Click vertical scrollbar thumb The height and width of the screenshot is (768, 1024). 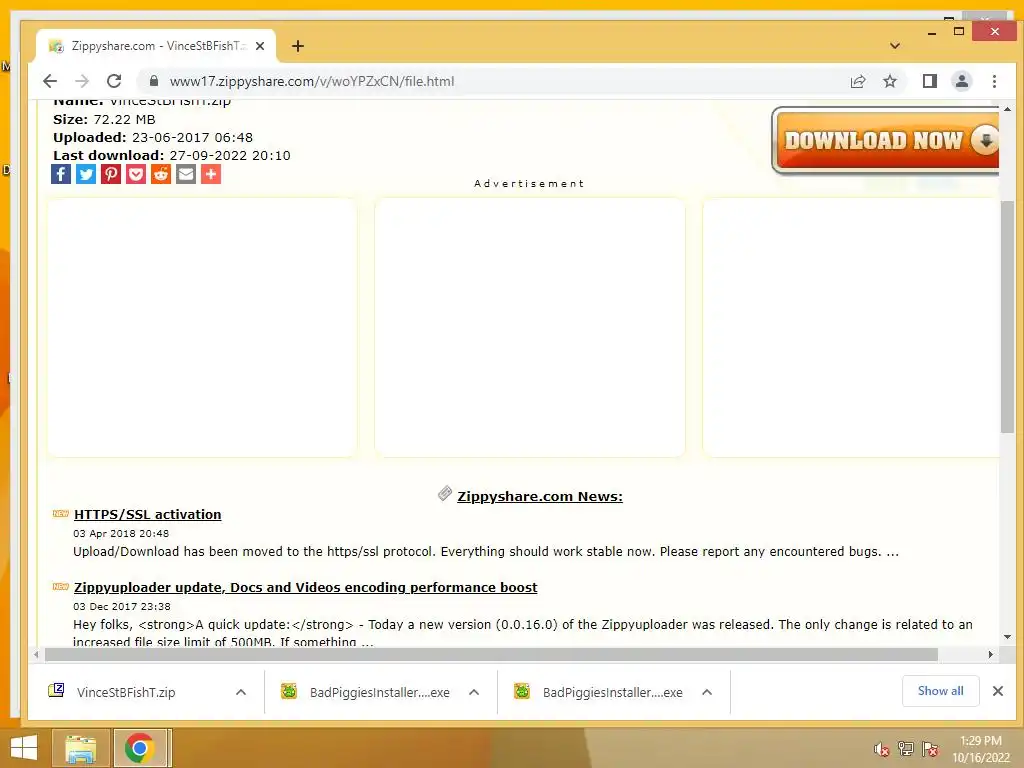pyautogui.click(x=1007, y=317)
